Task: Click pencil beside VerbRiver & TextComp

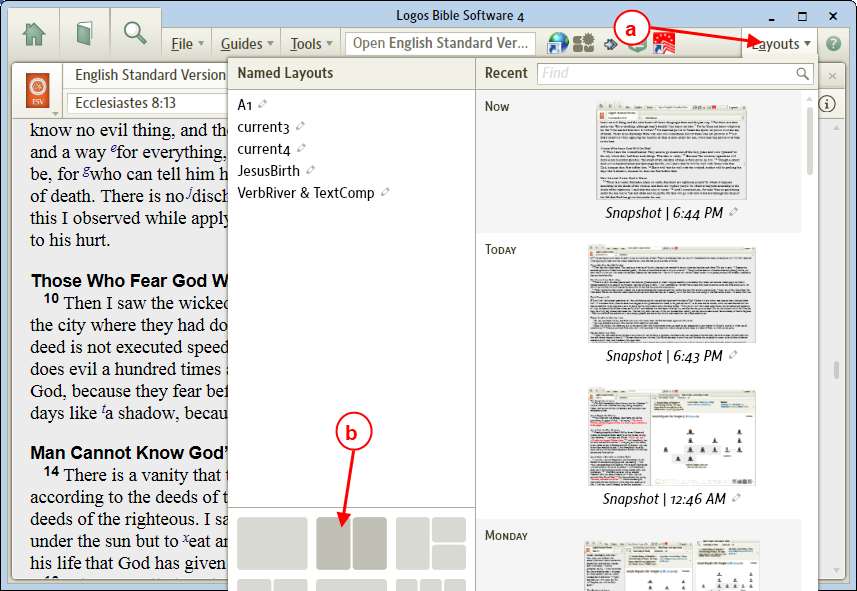Action: point(385,192)
